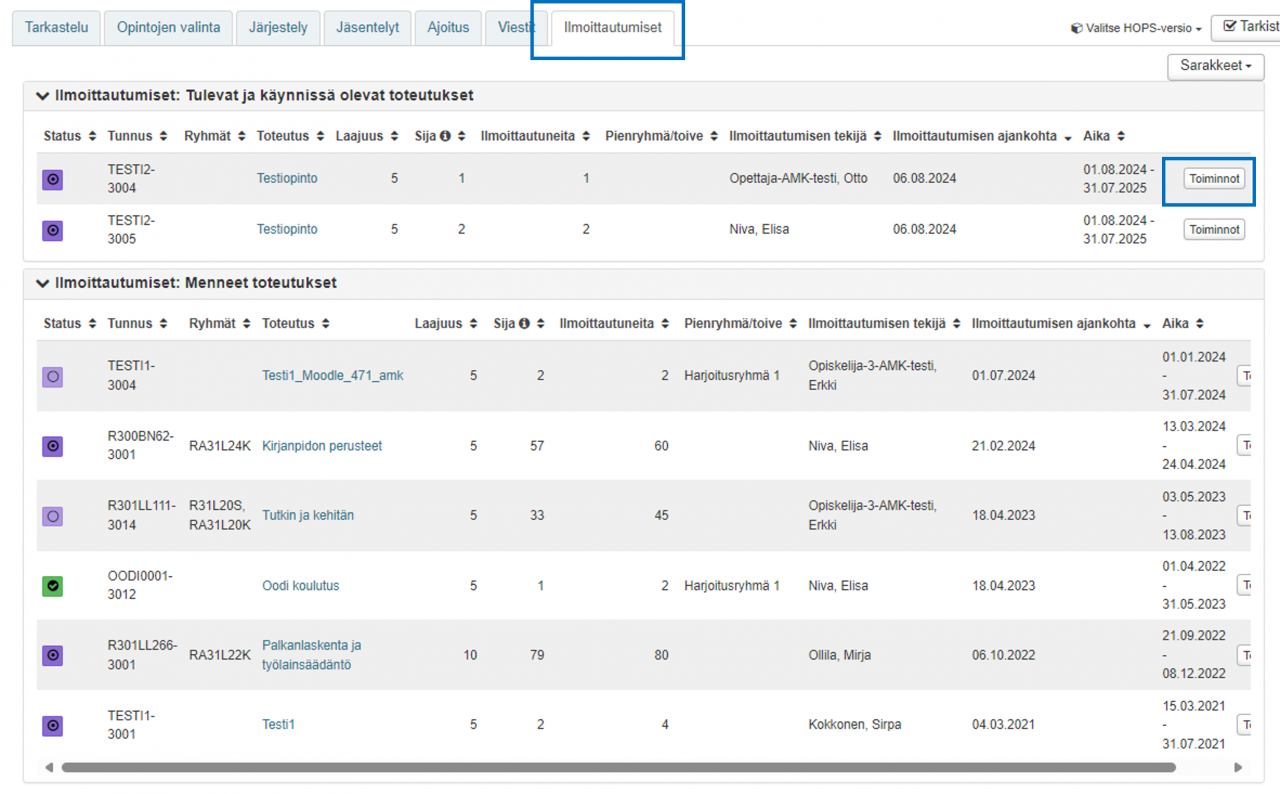Select Ollila, Mirja cell

click(x=840, y=656)
